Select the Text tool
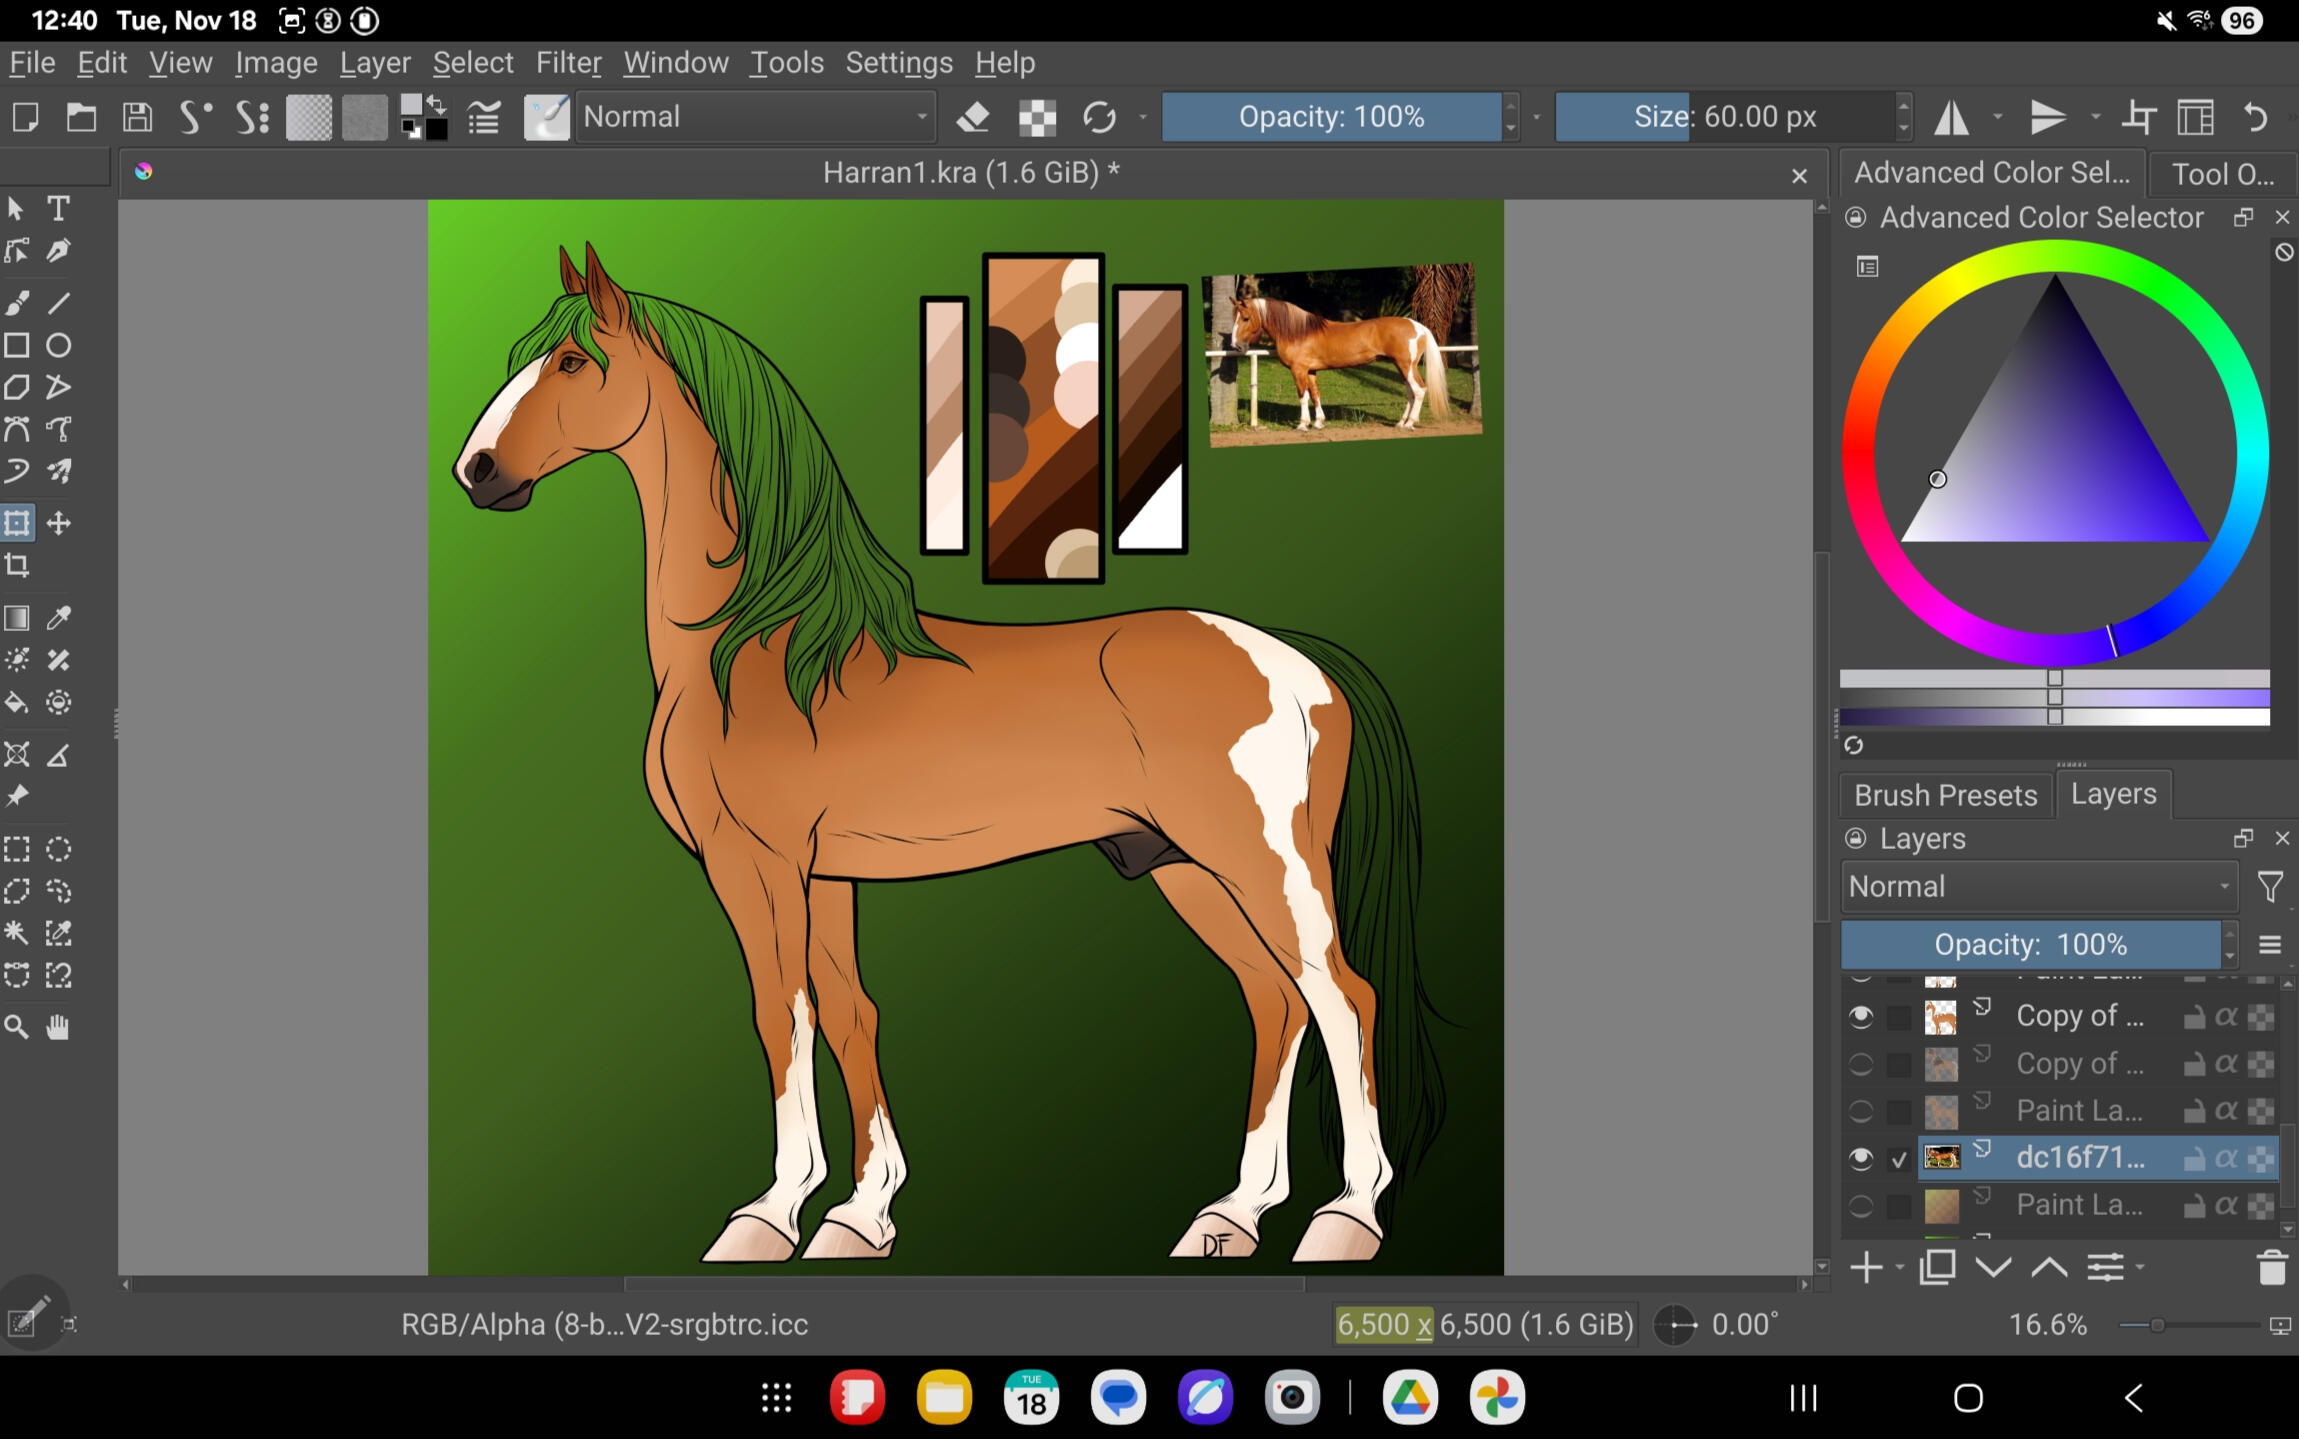This screenshot has height=1439, width=2299. (x=59, y=208)
